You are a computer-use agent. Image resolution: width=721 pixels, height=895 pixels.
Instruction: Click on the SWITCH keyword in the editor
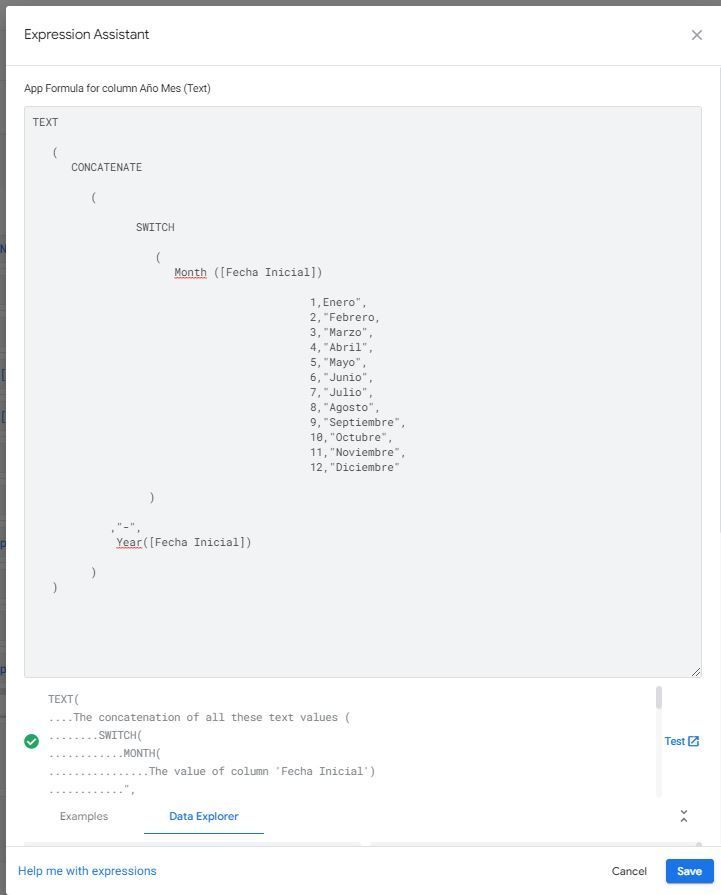[155, 227]
